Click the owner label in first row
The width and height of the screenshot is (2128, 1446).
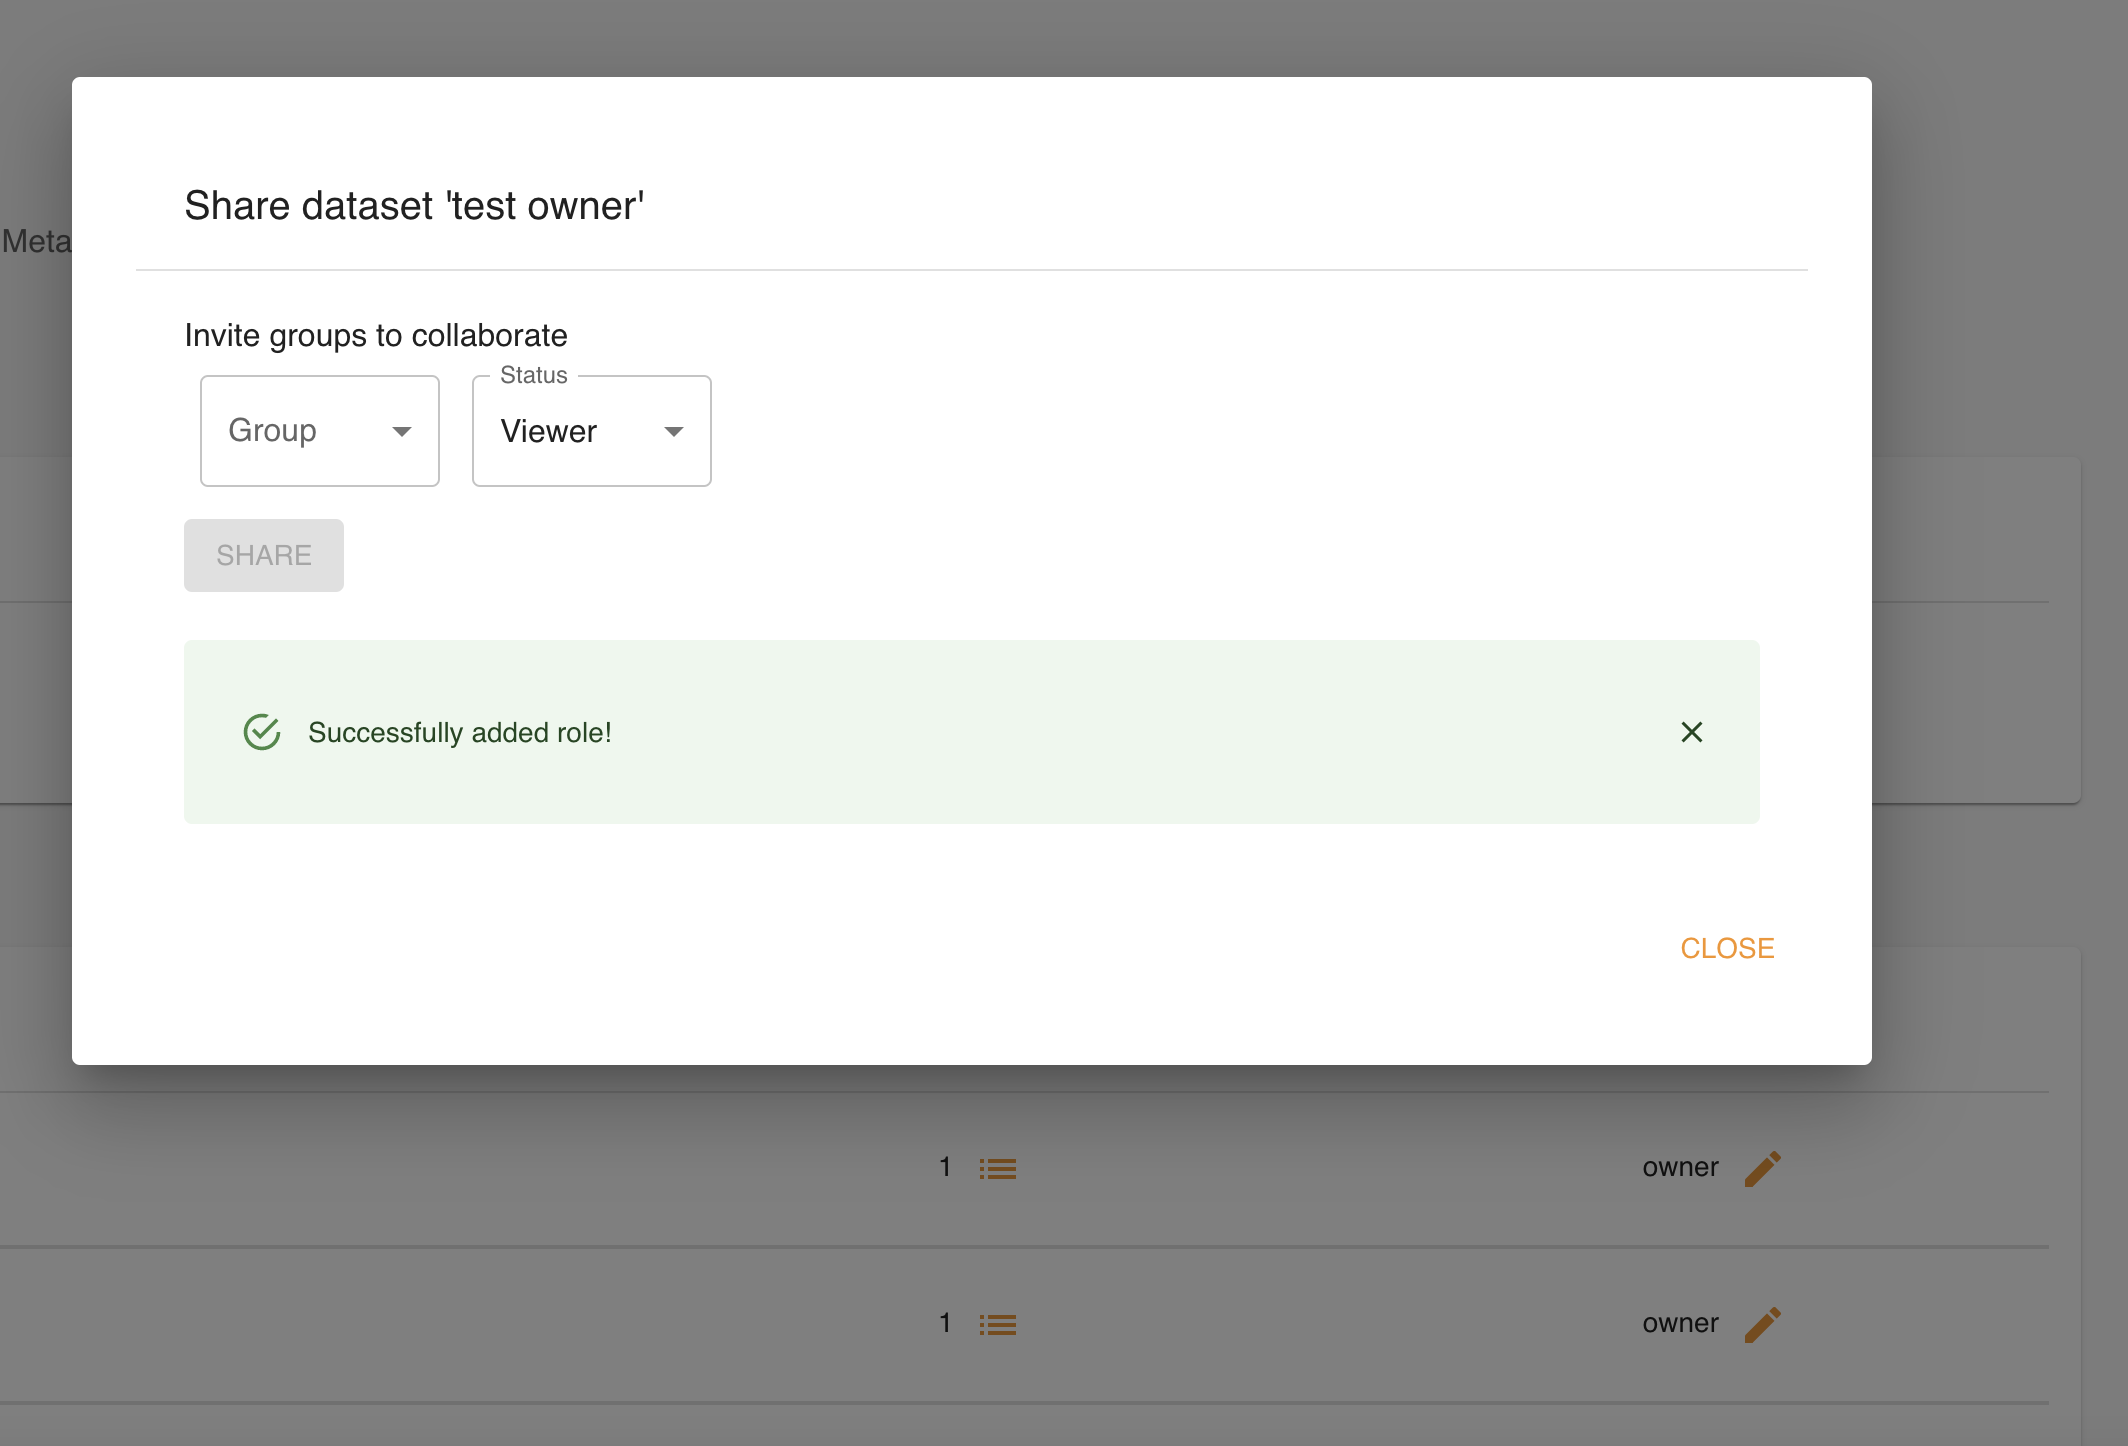(x=1680, y=1167)
